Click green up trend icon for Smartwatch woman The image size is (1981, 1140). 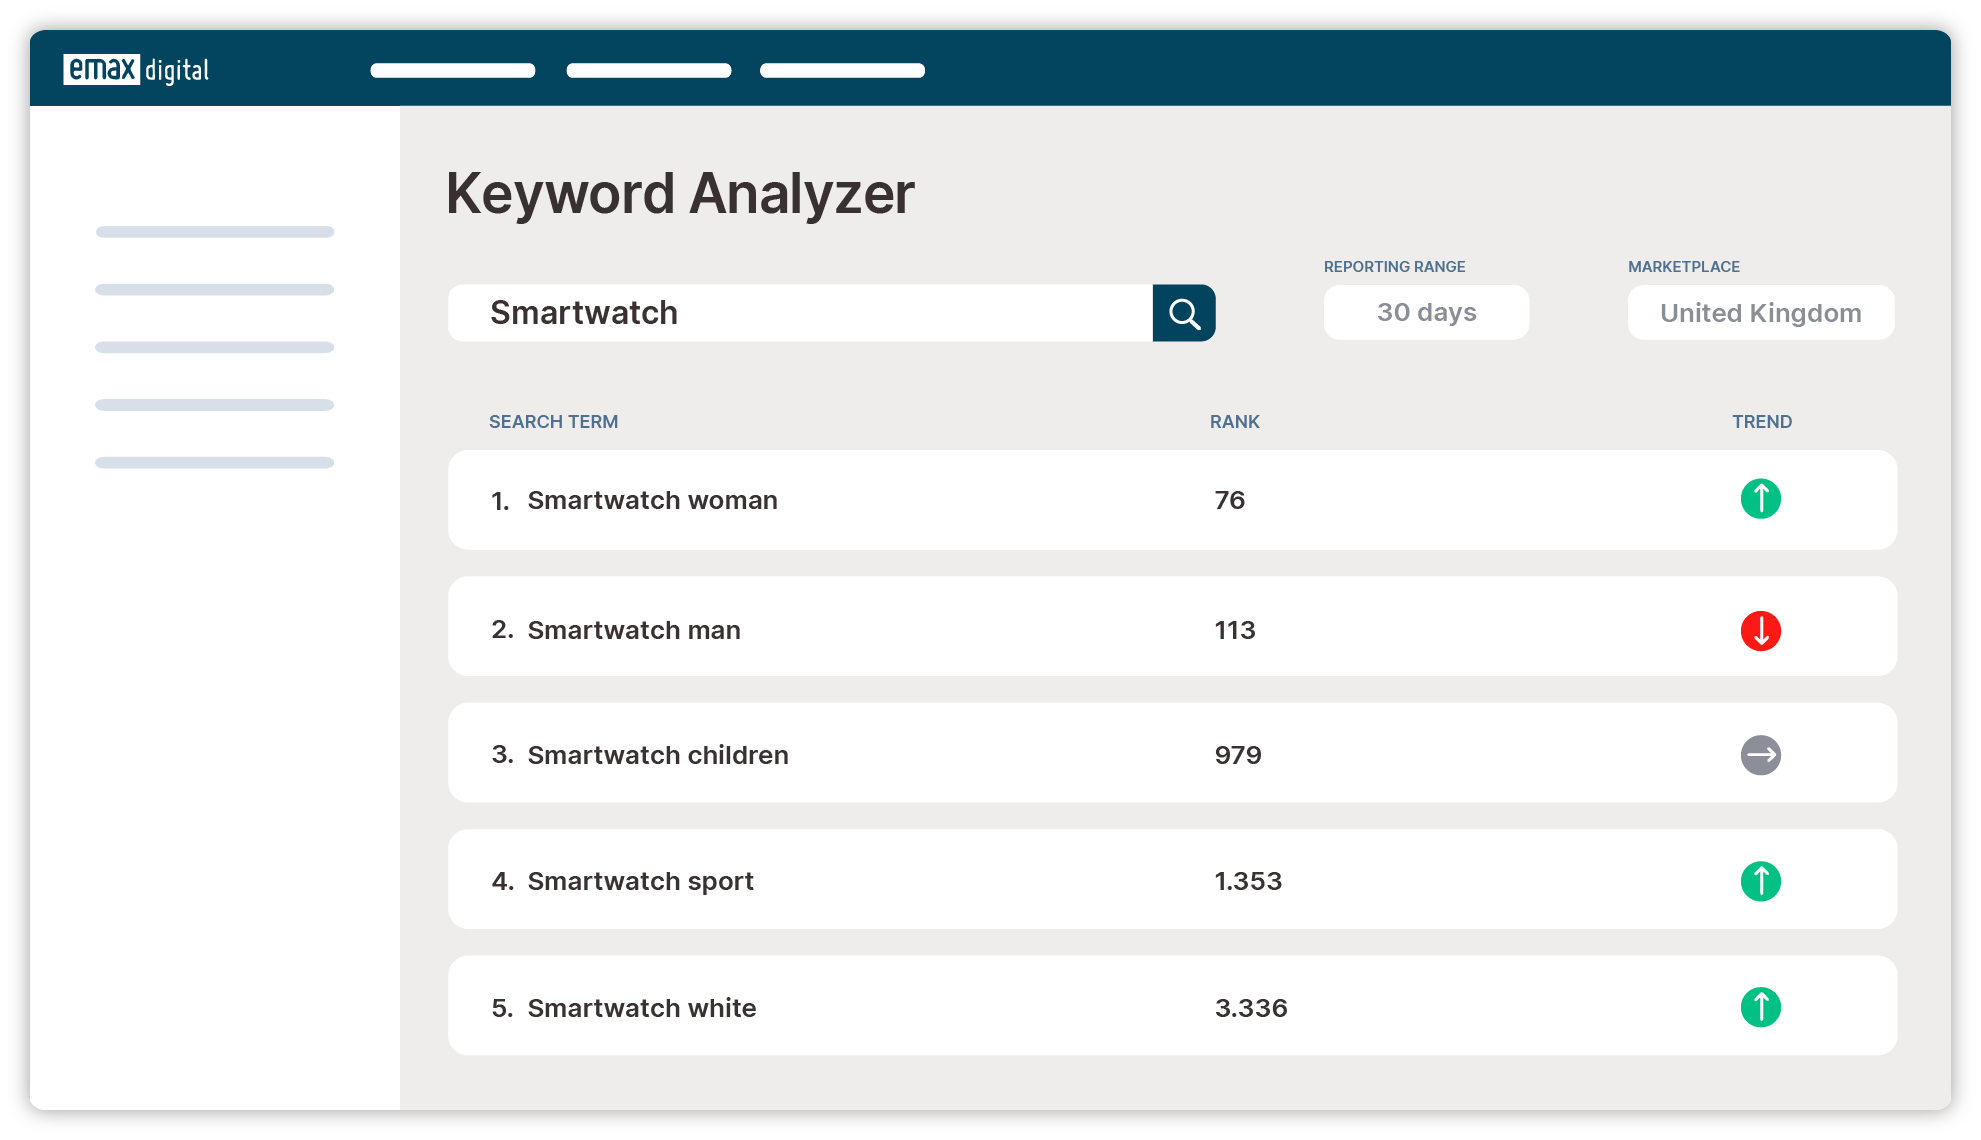pos(1760,498)
